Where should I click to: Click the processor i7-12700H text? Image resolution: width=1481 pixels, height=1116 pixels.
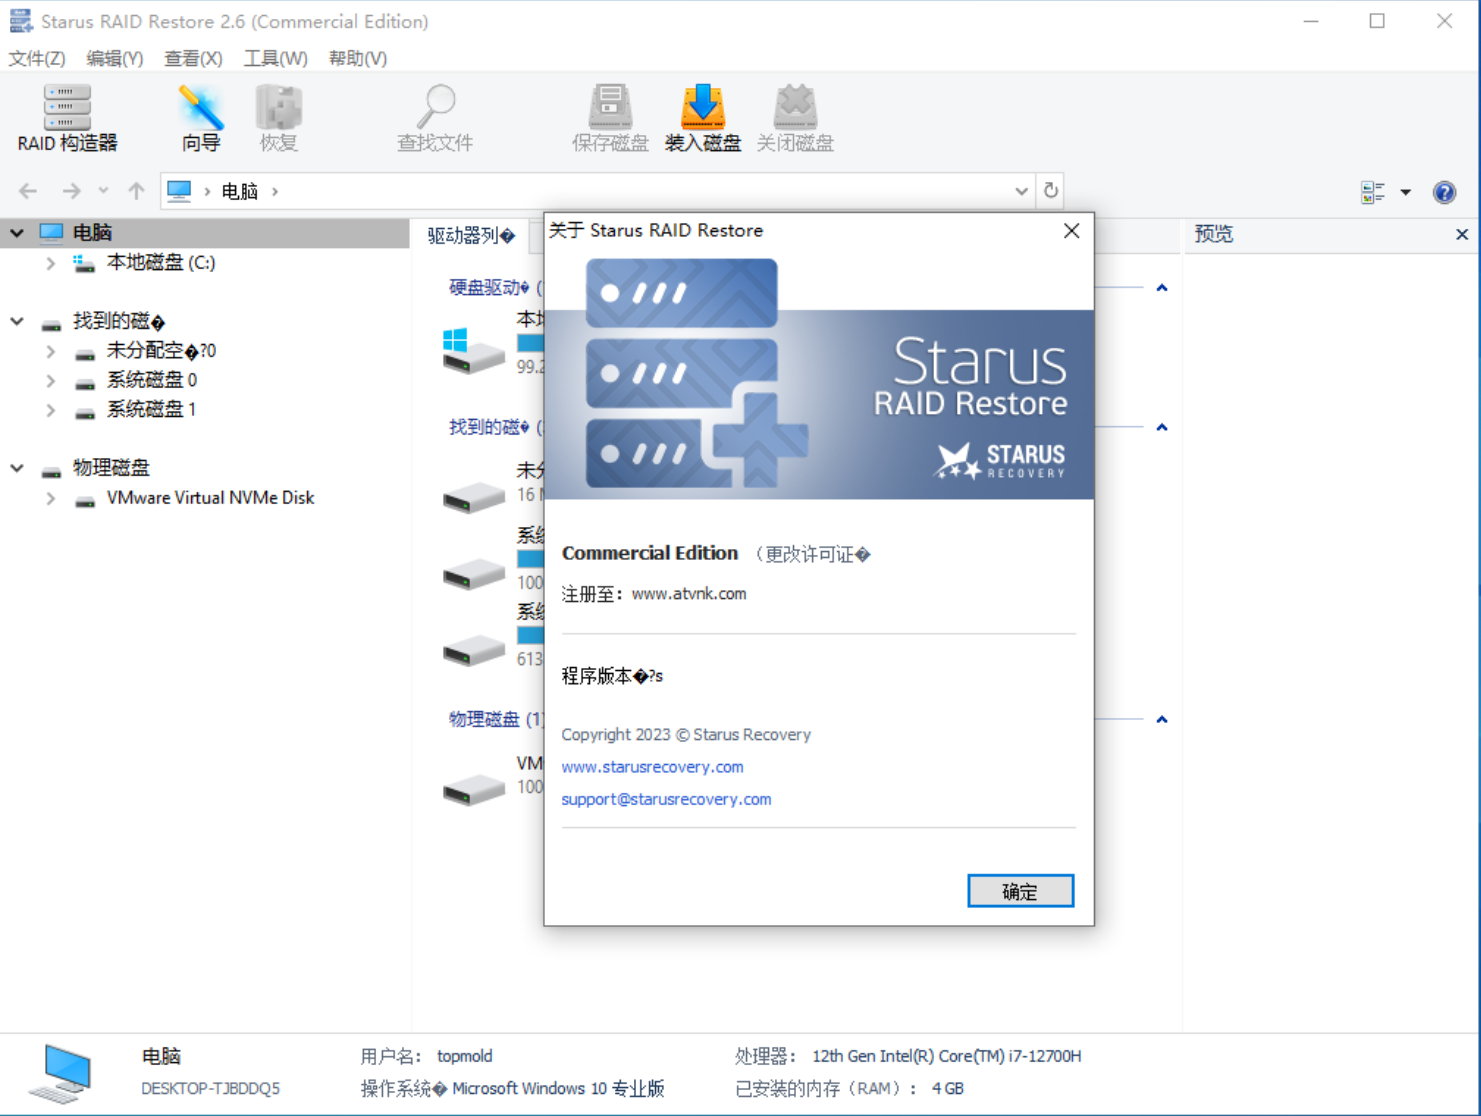click(x=946, y=1056)
